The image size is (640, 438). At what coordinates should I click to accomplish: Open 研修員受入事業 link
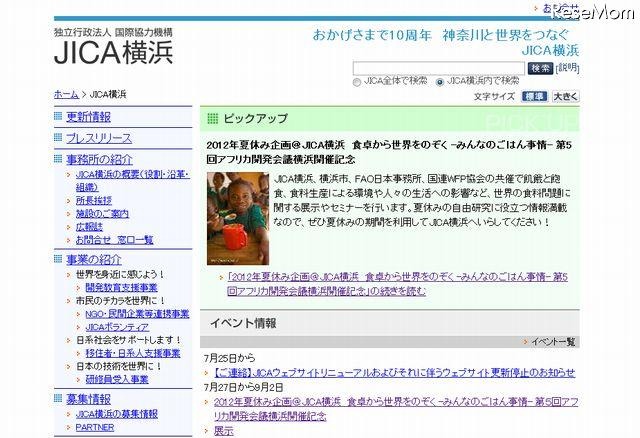coord(117,379)
